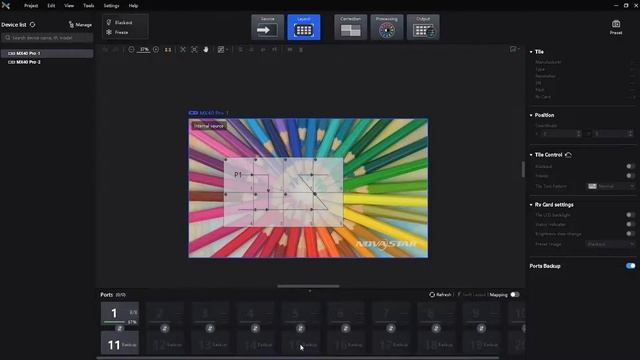Open the Tools menu
The image size is (640, 360).
coord(89,6)
